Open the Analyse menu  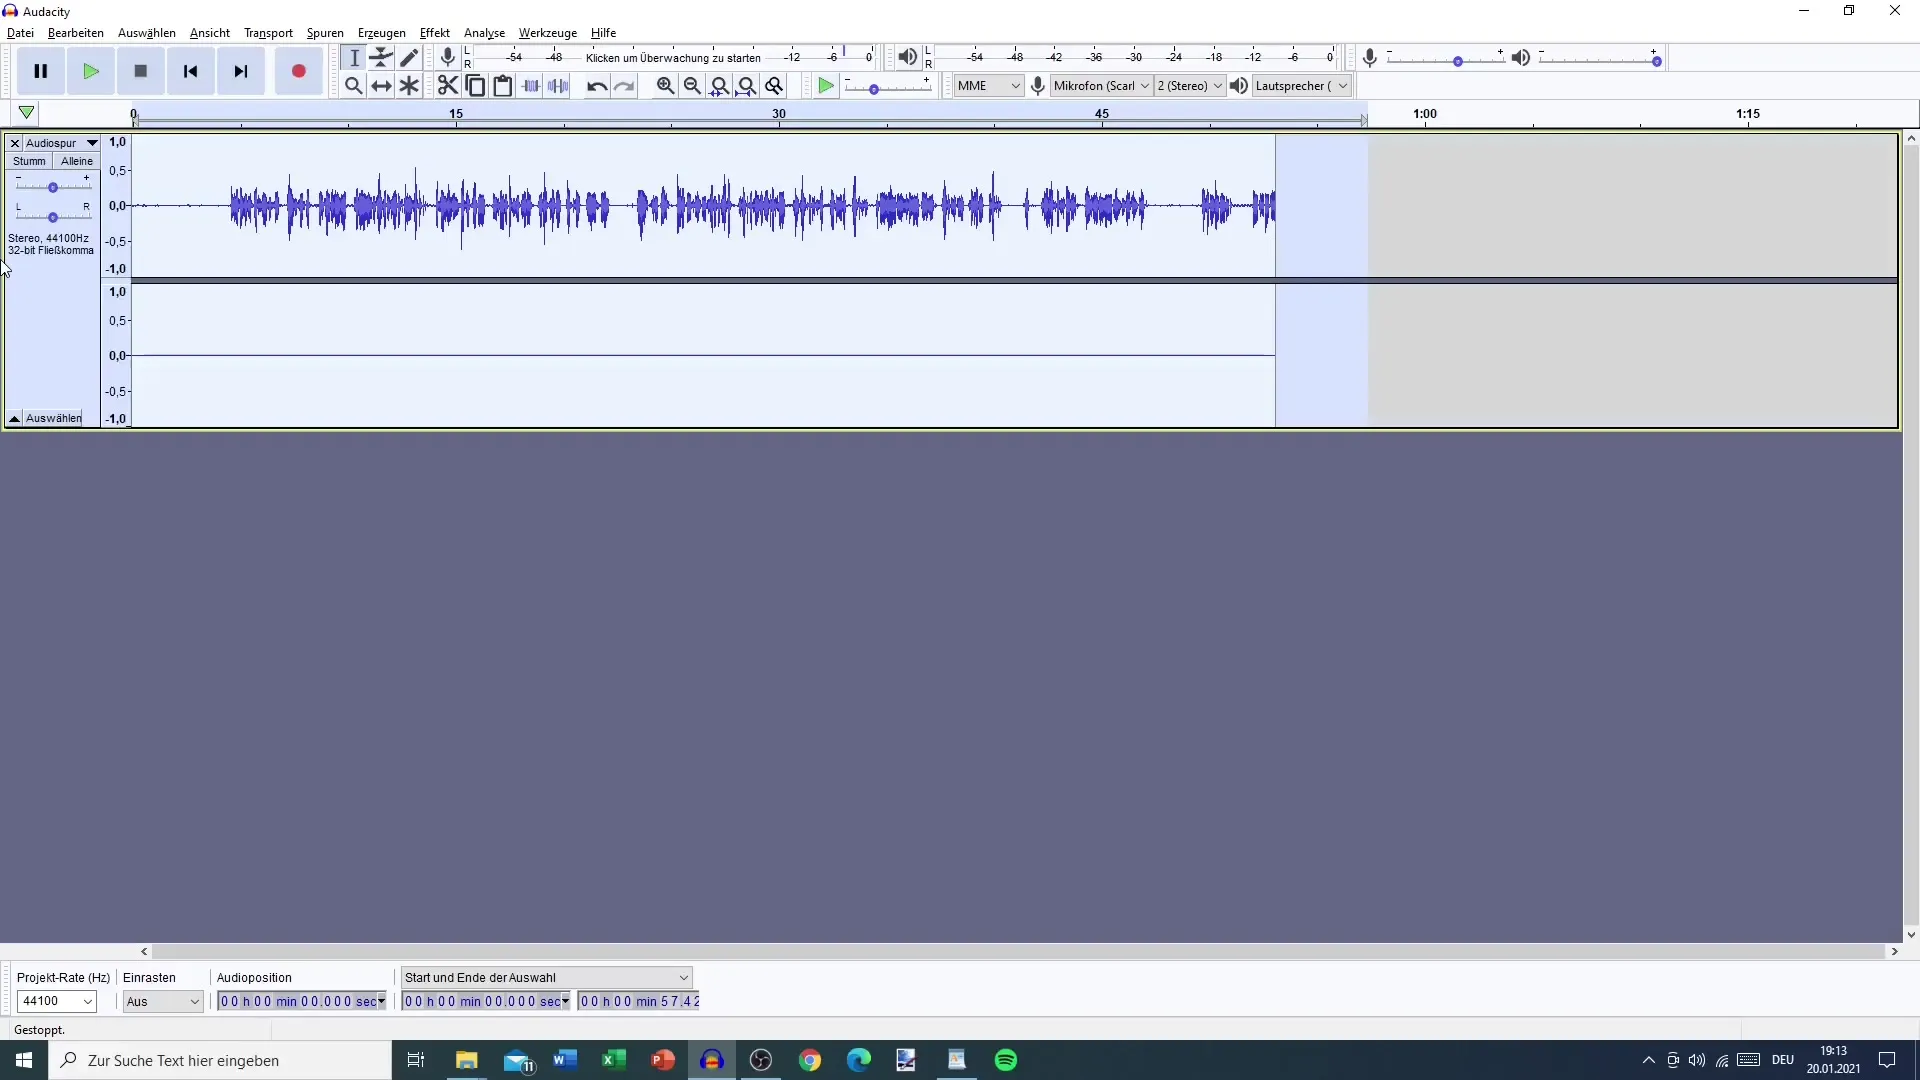[x=485, y=33]
